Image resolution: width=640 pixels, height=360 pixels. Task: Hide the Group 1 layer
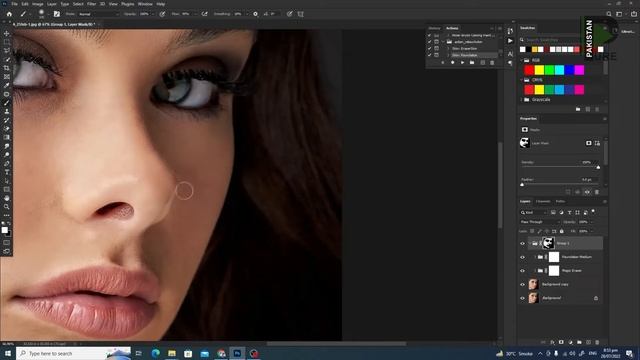click(x=522, y=244)
